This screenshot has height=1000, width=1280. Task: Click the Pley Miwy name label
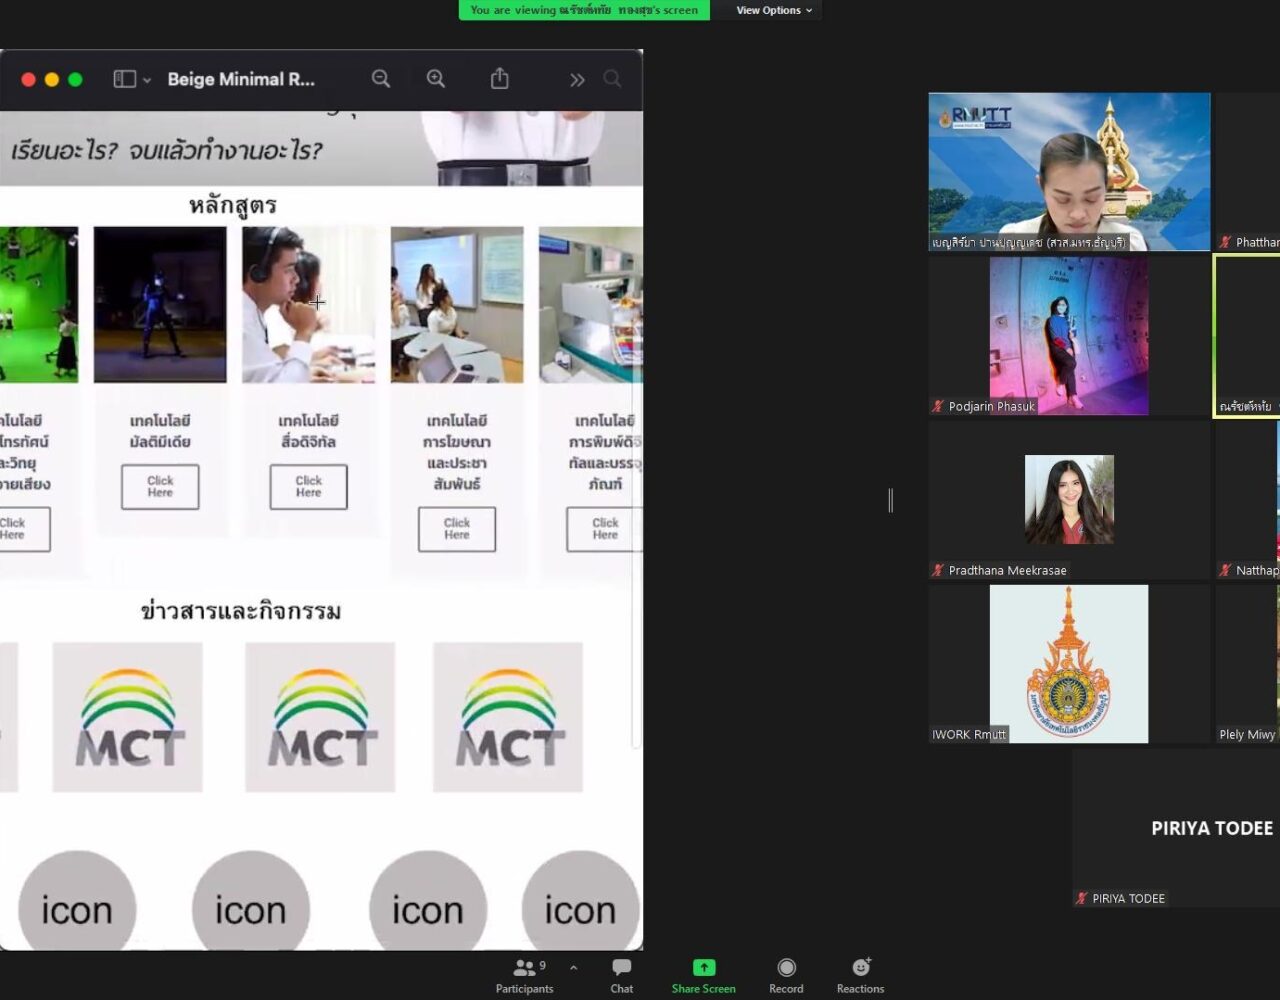(x=1247, y=734)
